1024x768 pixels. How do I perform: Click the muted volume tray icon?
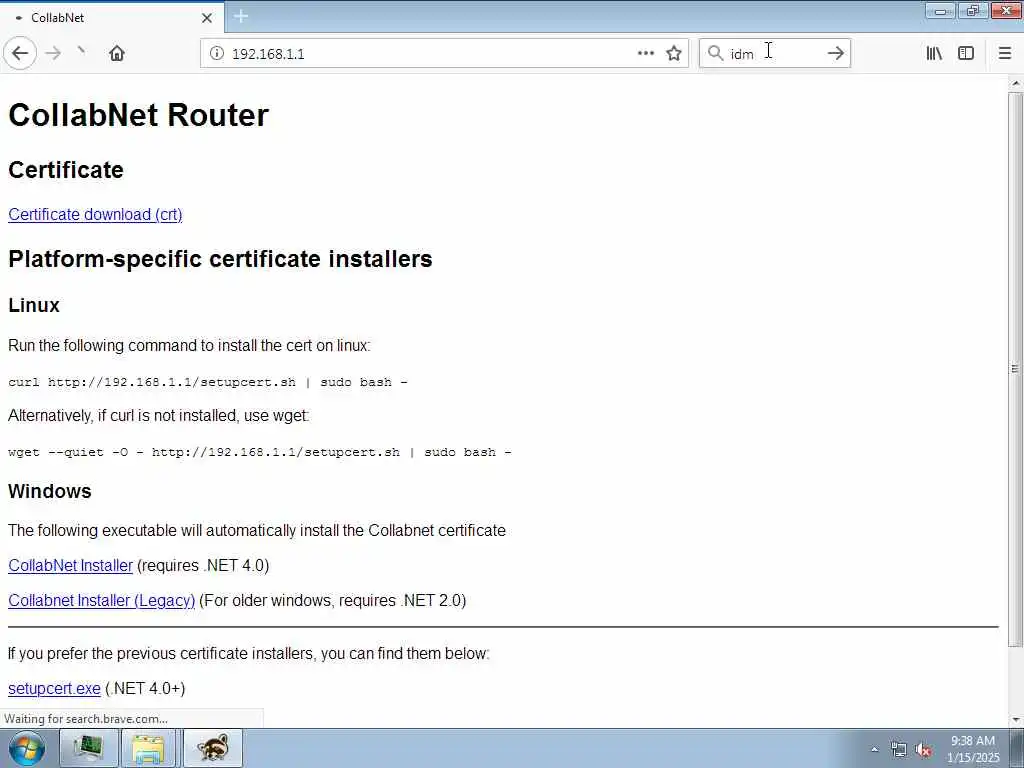pyautogui.click(x=923, y=750)
